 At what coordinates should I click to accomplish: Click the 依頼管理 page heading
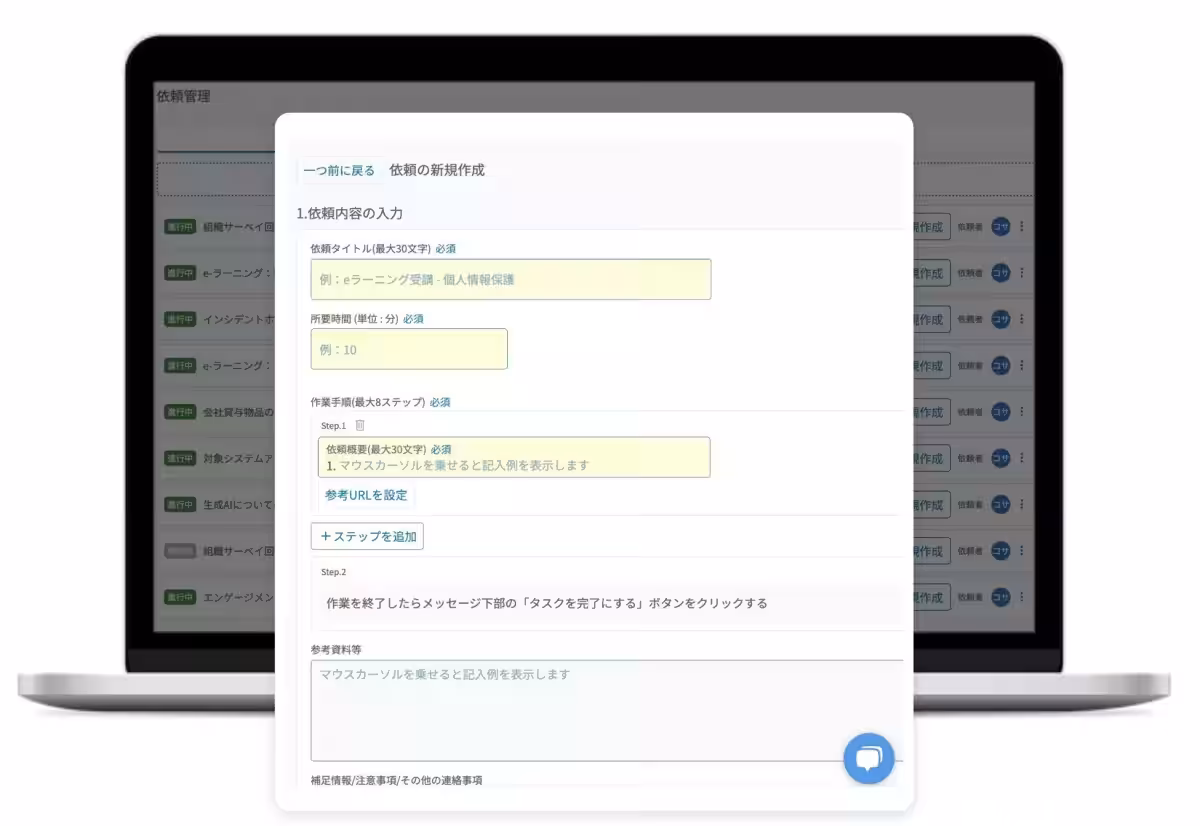click(x=183, y=97)
